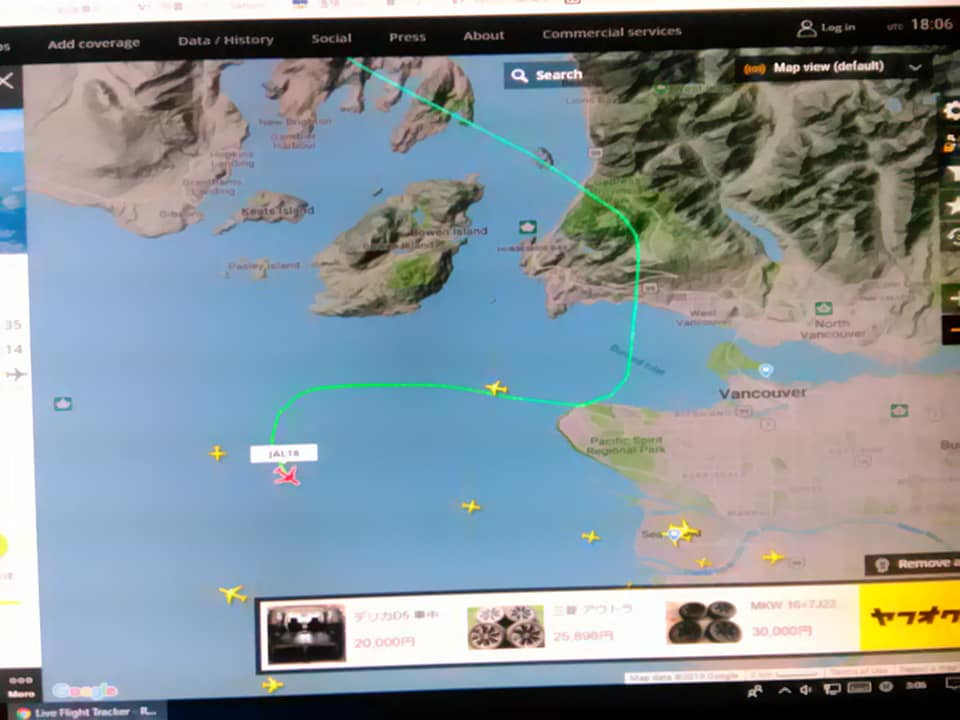Click the search magnifier icon
The image size is (960, 720).
519,75
